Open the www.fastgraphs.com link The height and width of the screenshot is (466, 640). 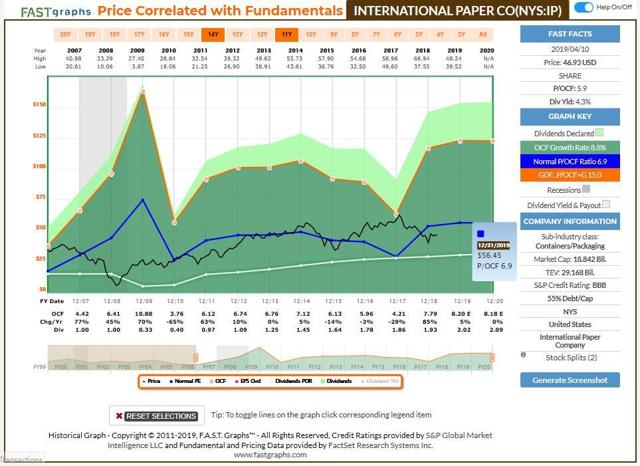[x=270, y=455]
